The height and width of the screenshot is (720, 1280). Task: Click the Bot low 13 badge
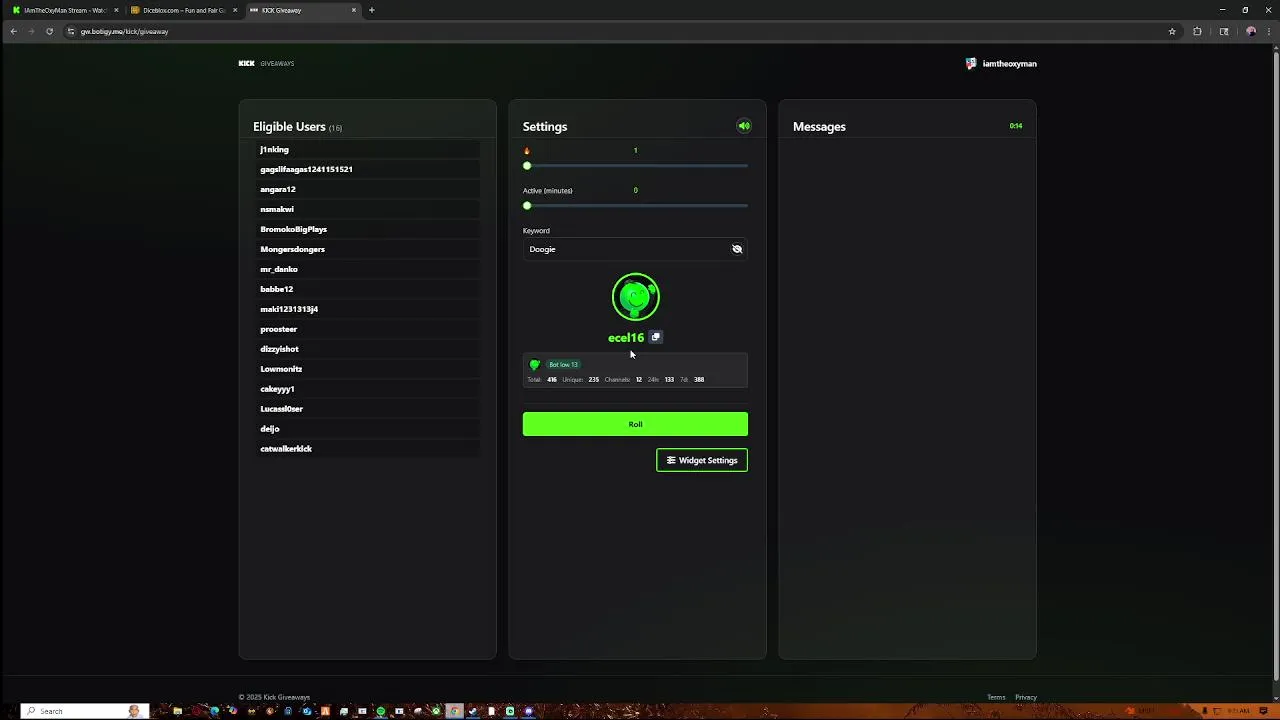563,364
